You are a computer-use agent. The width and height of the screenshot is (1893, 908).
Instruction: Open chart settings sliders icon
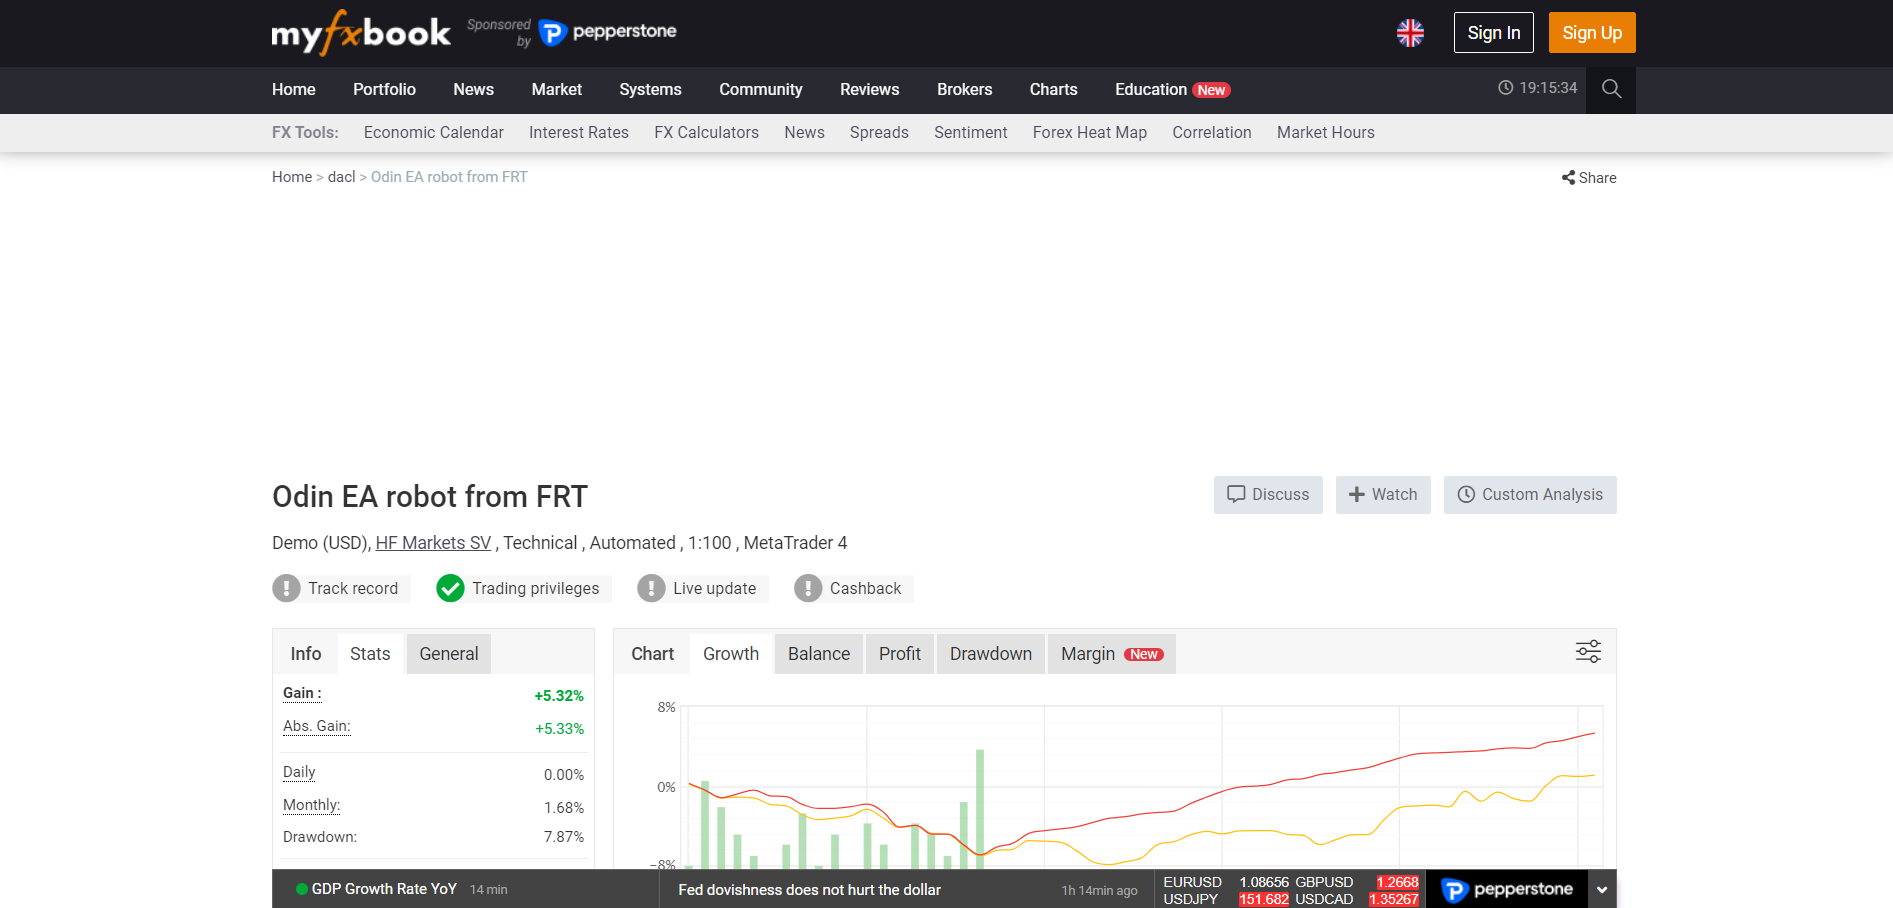[x=1588, y=652]
